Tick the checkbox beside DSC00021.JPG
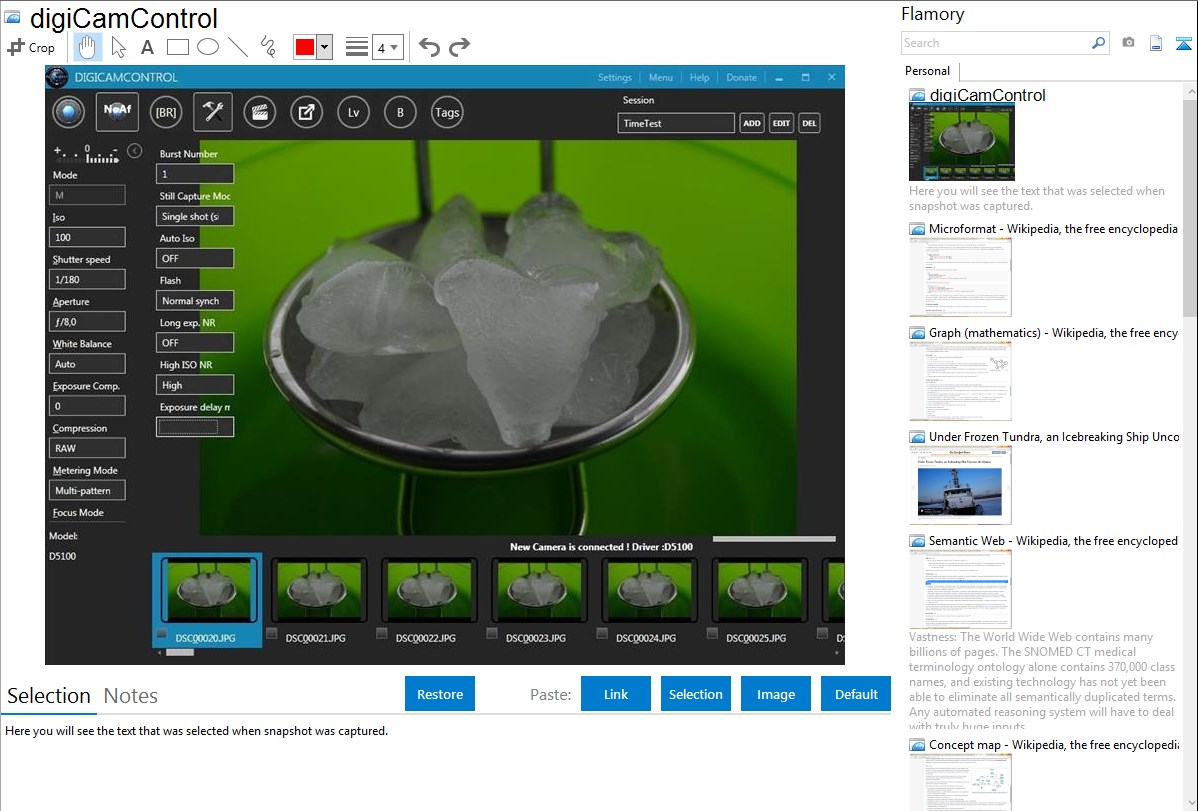The height and width of the screenshot is (811, 1198). point(272,634)
